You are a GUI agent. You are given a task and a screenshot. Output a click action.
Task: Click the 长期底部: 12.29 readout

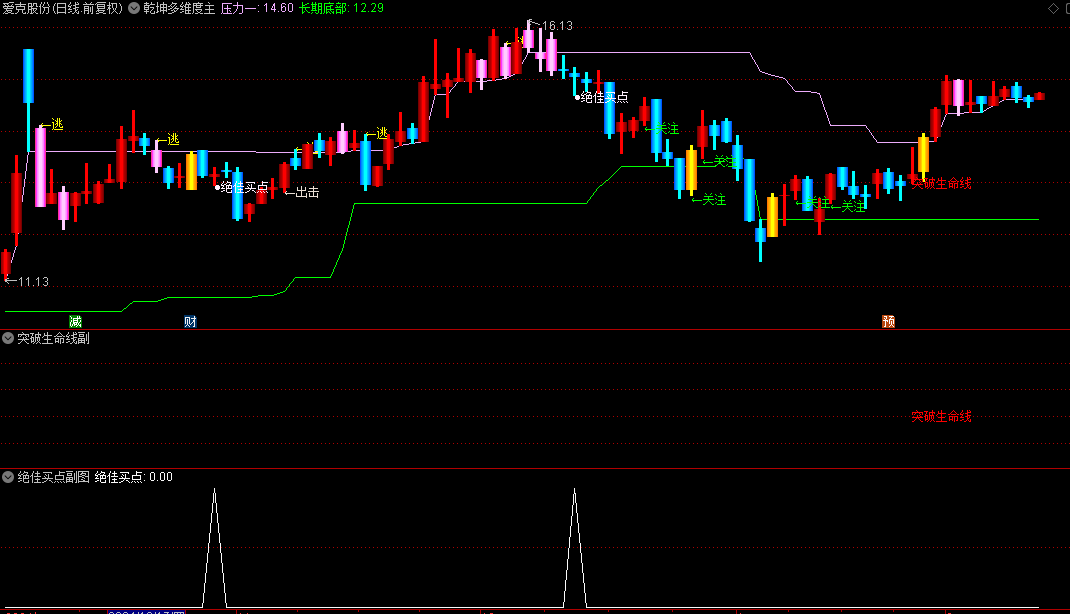coord(341,8)
